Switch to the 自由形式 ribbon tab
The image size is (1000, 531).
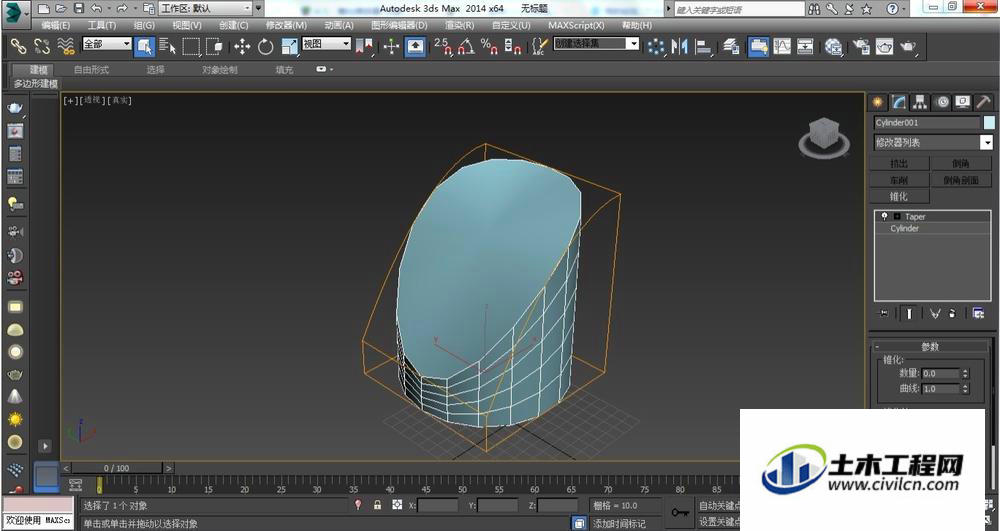point(91,69)
